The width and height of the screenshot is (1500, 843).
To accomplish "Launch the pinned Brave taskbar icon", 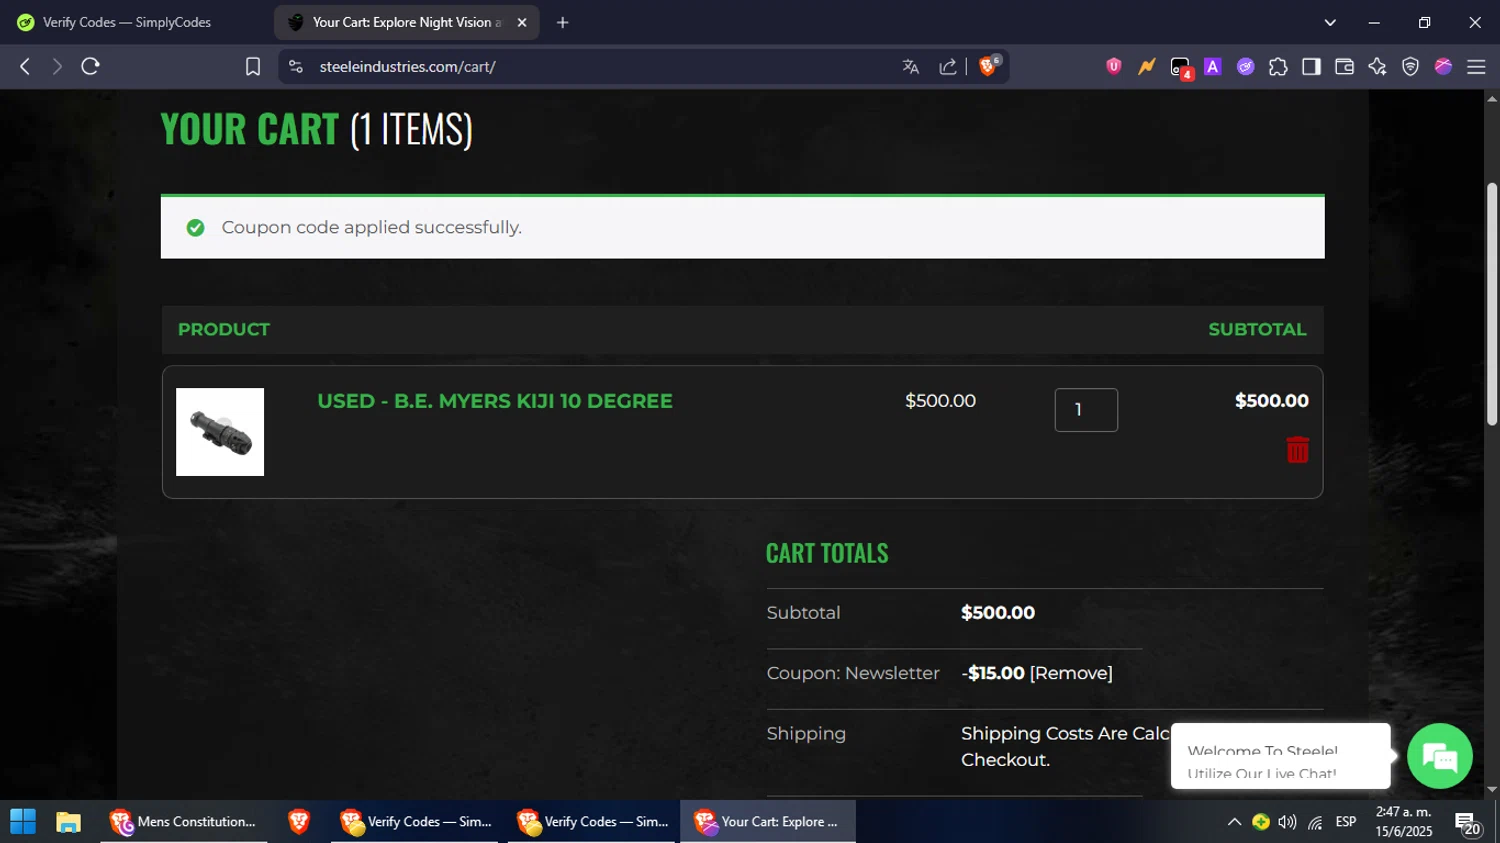I will pos(298,822).
